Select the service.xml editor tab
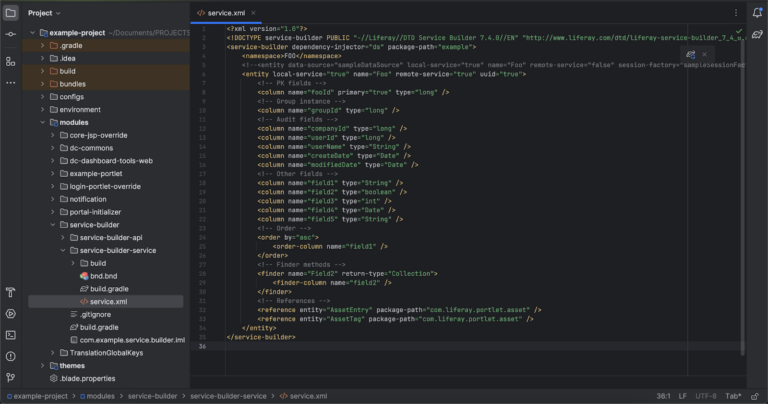Image resolution: width=768 pixels, height=404 pixels. point(226,13)
